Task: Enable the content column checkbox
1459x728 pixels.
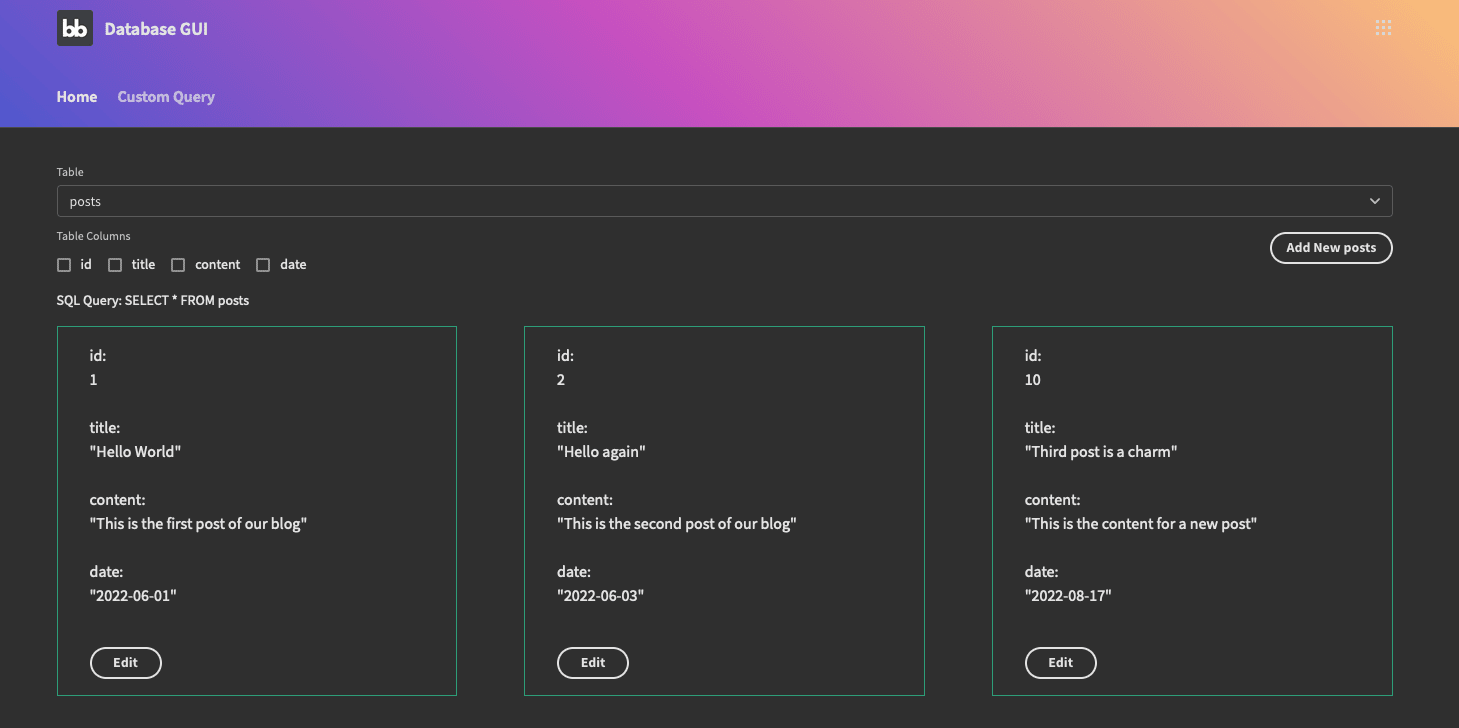Action: (x=178, y=265)
